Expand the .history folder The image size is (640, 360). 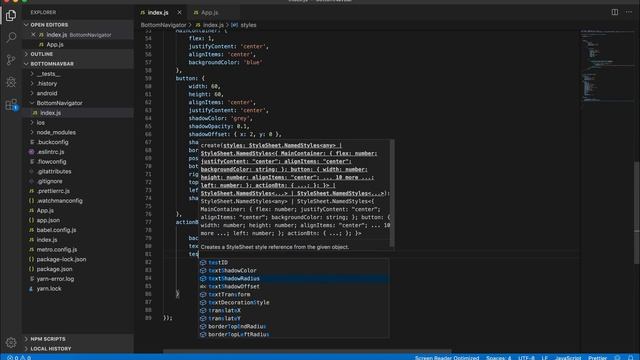78,84
